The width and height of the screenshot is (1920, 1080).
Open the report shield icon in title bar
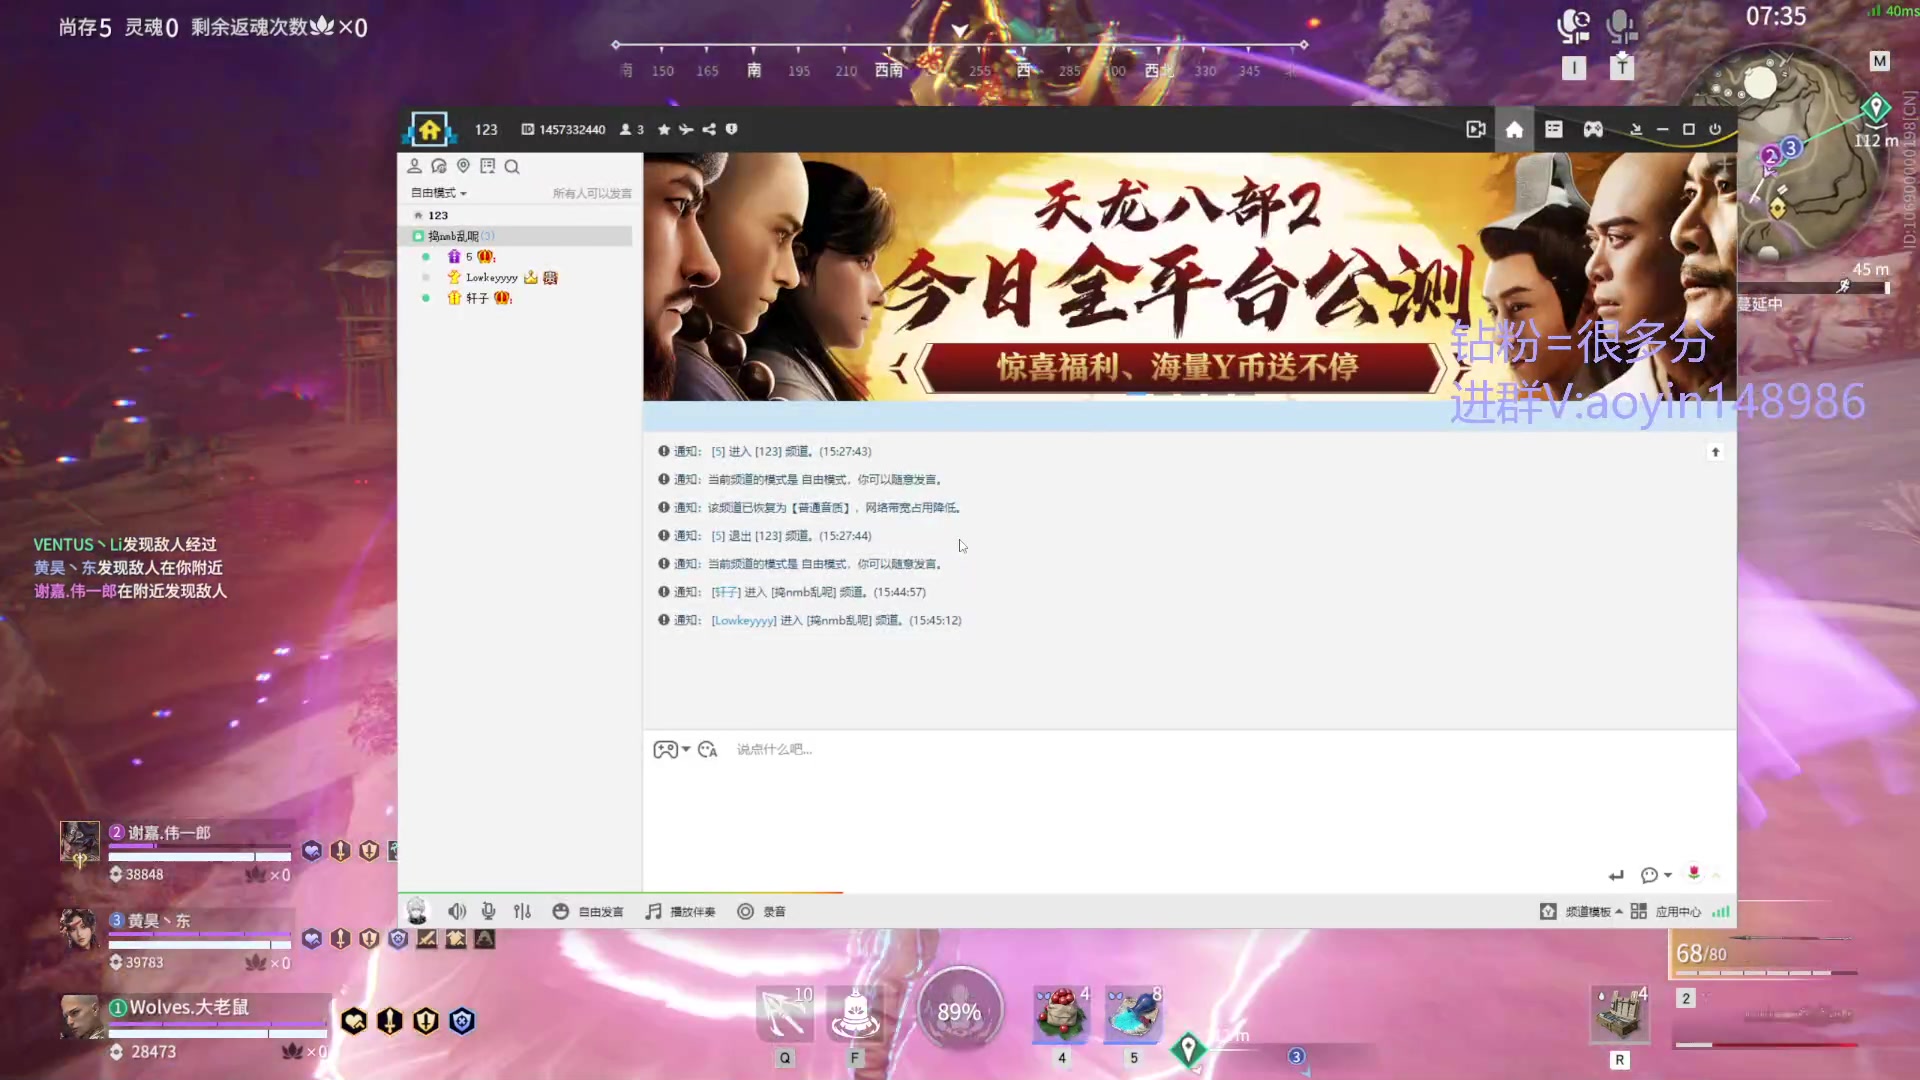tap(732, 130)
